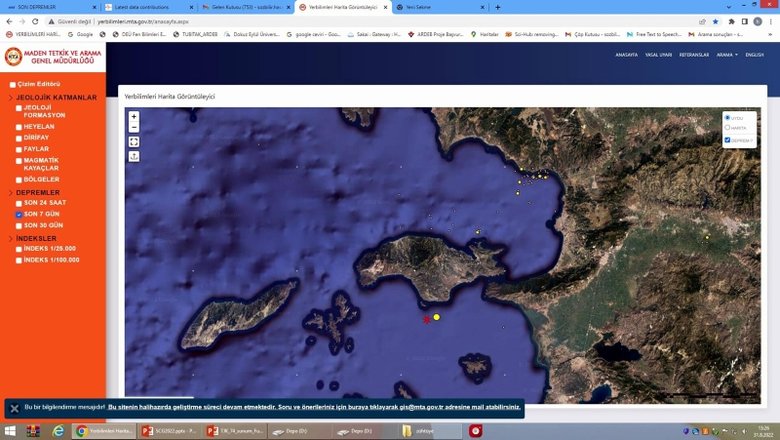
Task: Enable DİRİFAY layer checkbox
Action: [19, 138]
